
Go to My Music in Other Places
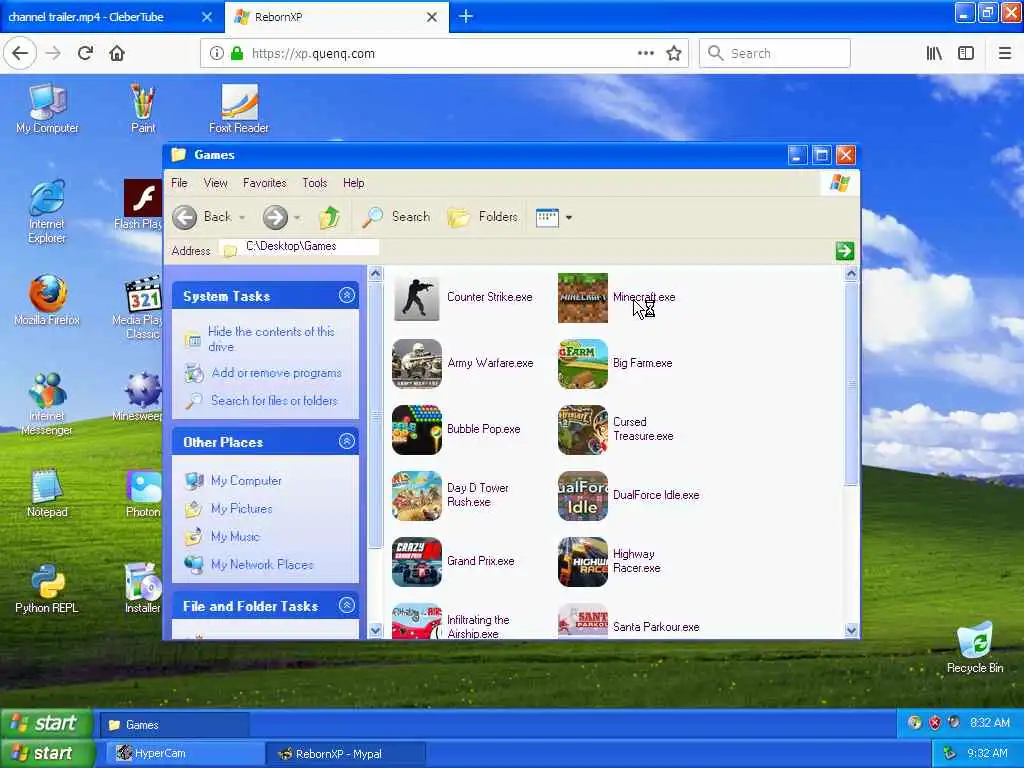click(235, 537)
